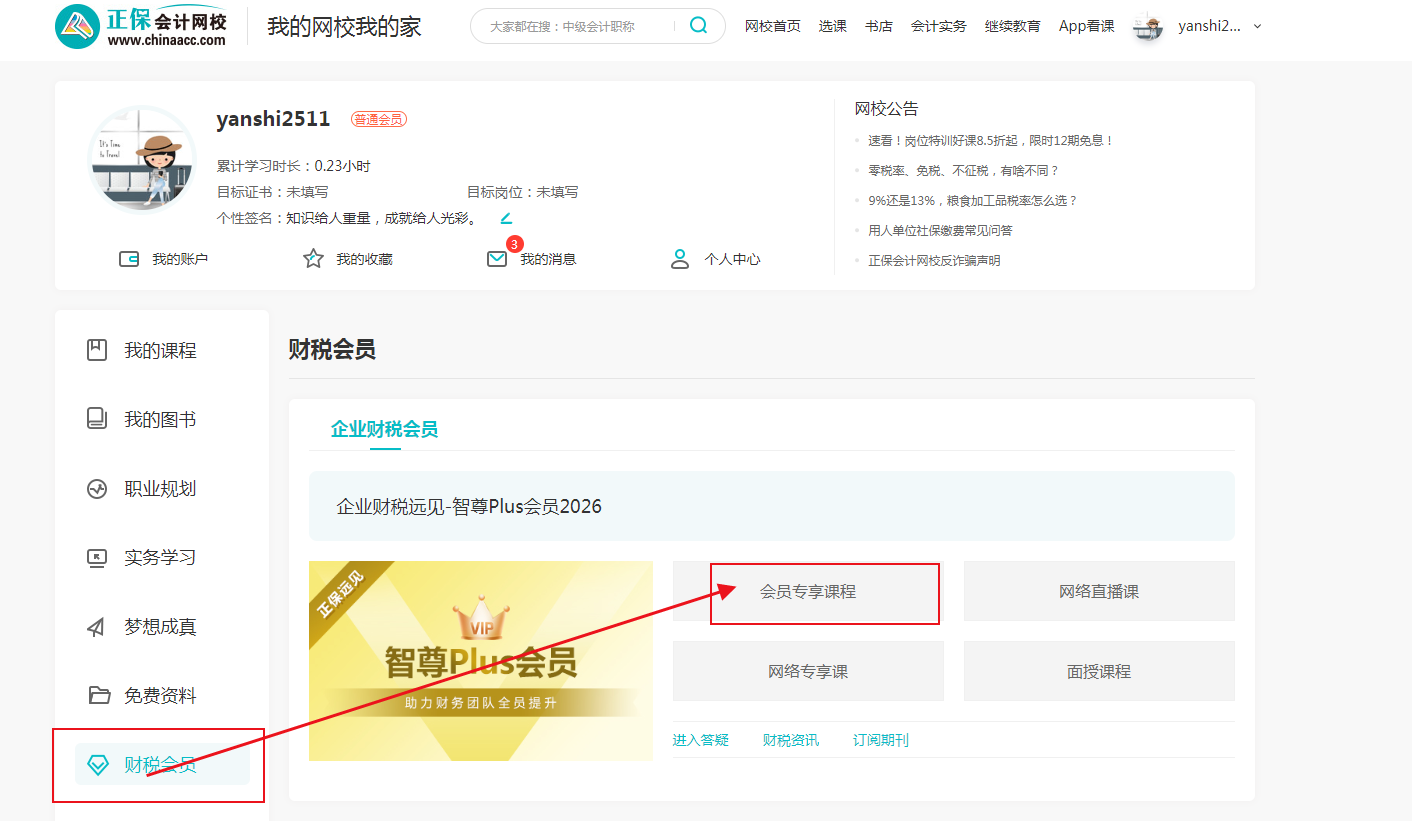Open 个人中心 text link

tap(732, 259)
